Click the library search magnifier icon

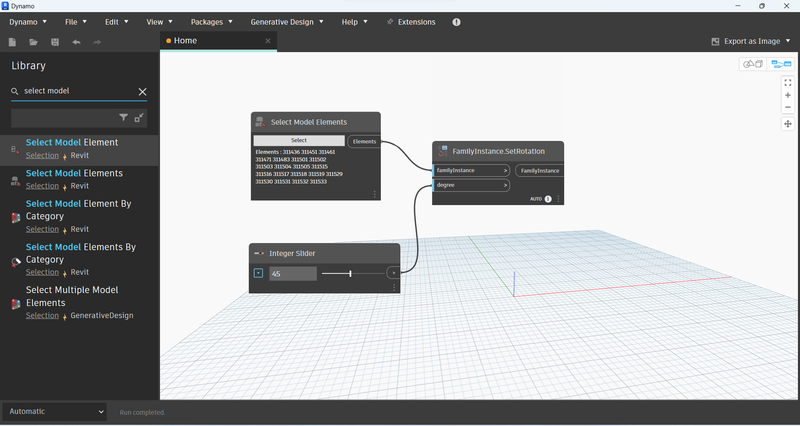[15, 91]
